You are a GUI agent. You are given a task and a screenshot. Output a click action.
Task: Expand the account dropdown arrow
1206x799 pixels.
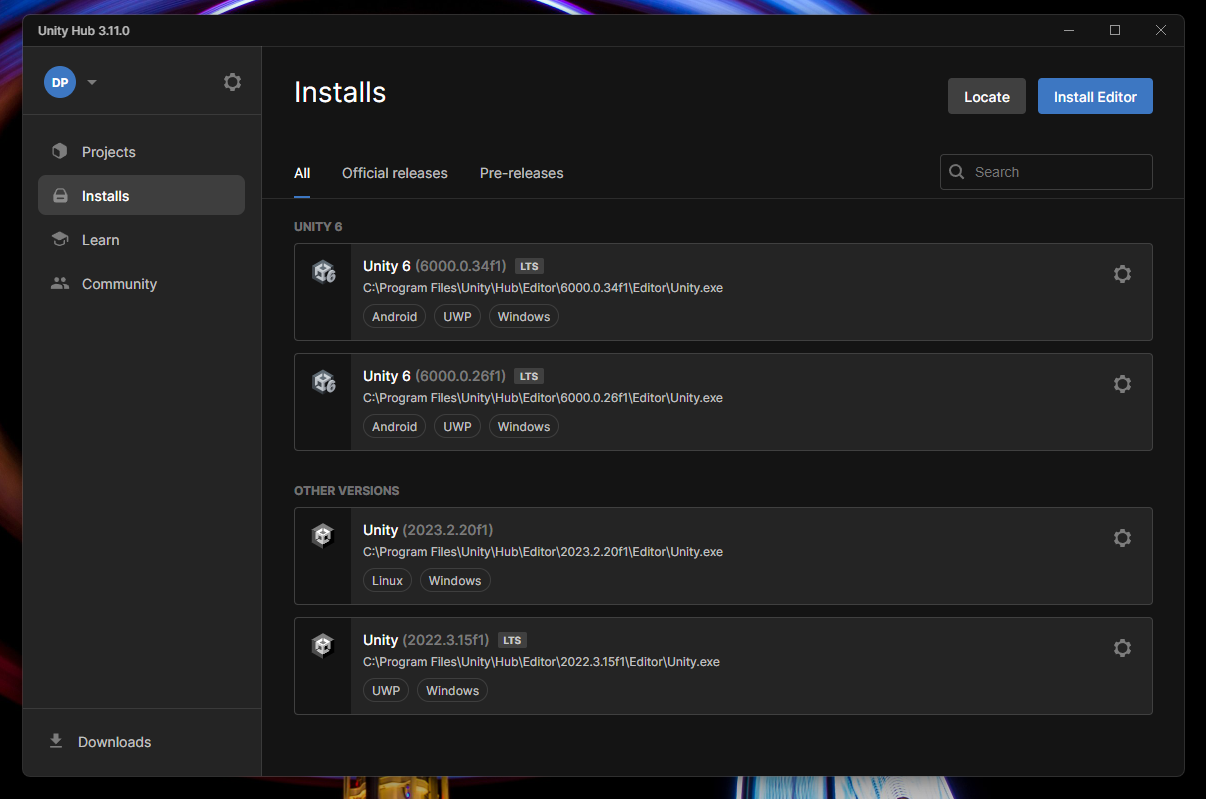pyautogui.click(x=92, y=82)
